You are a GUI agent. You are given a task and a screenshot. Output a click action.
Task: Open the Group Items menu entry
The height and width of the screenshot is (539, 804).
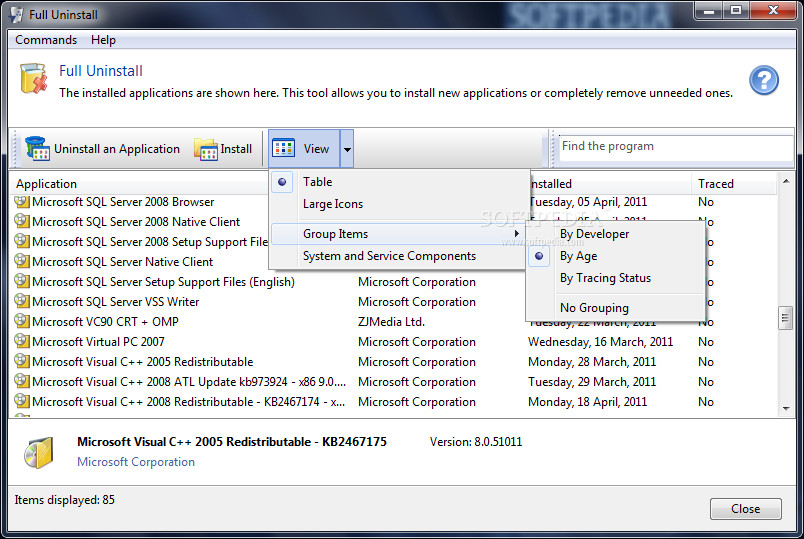point(335,234)
